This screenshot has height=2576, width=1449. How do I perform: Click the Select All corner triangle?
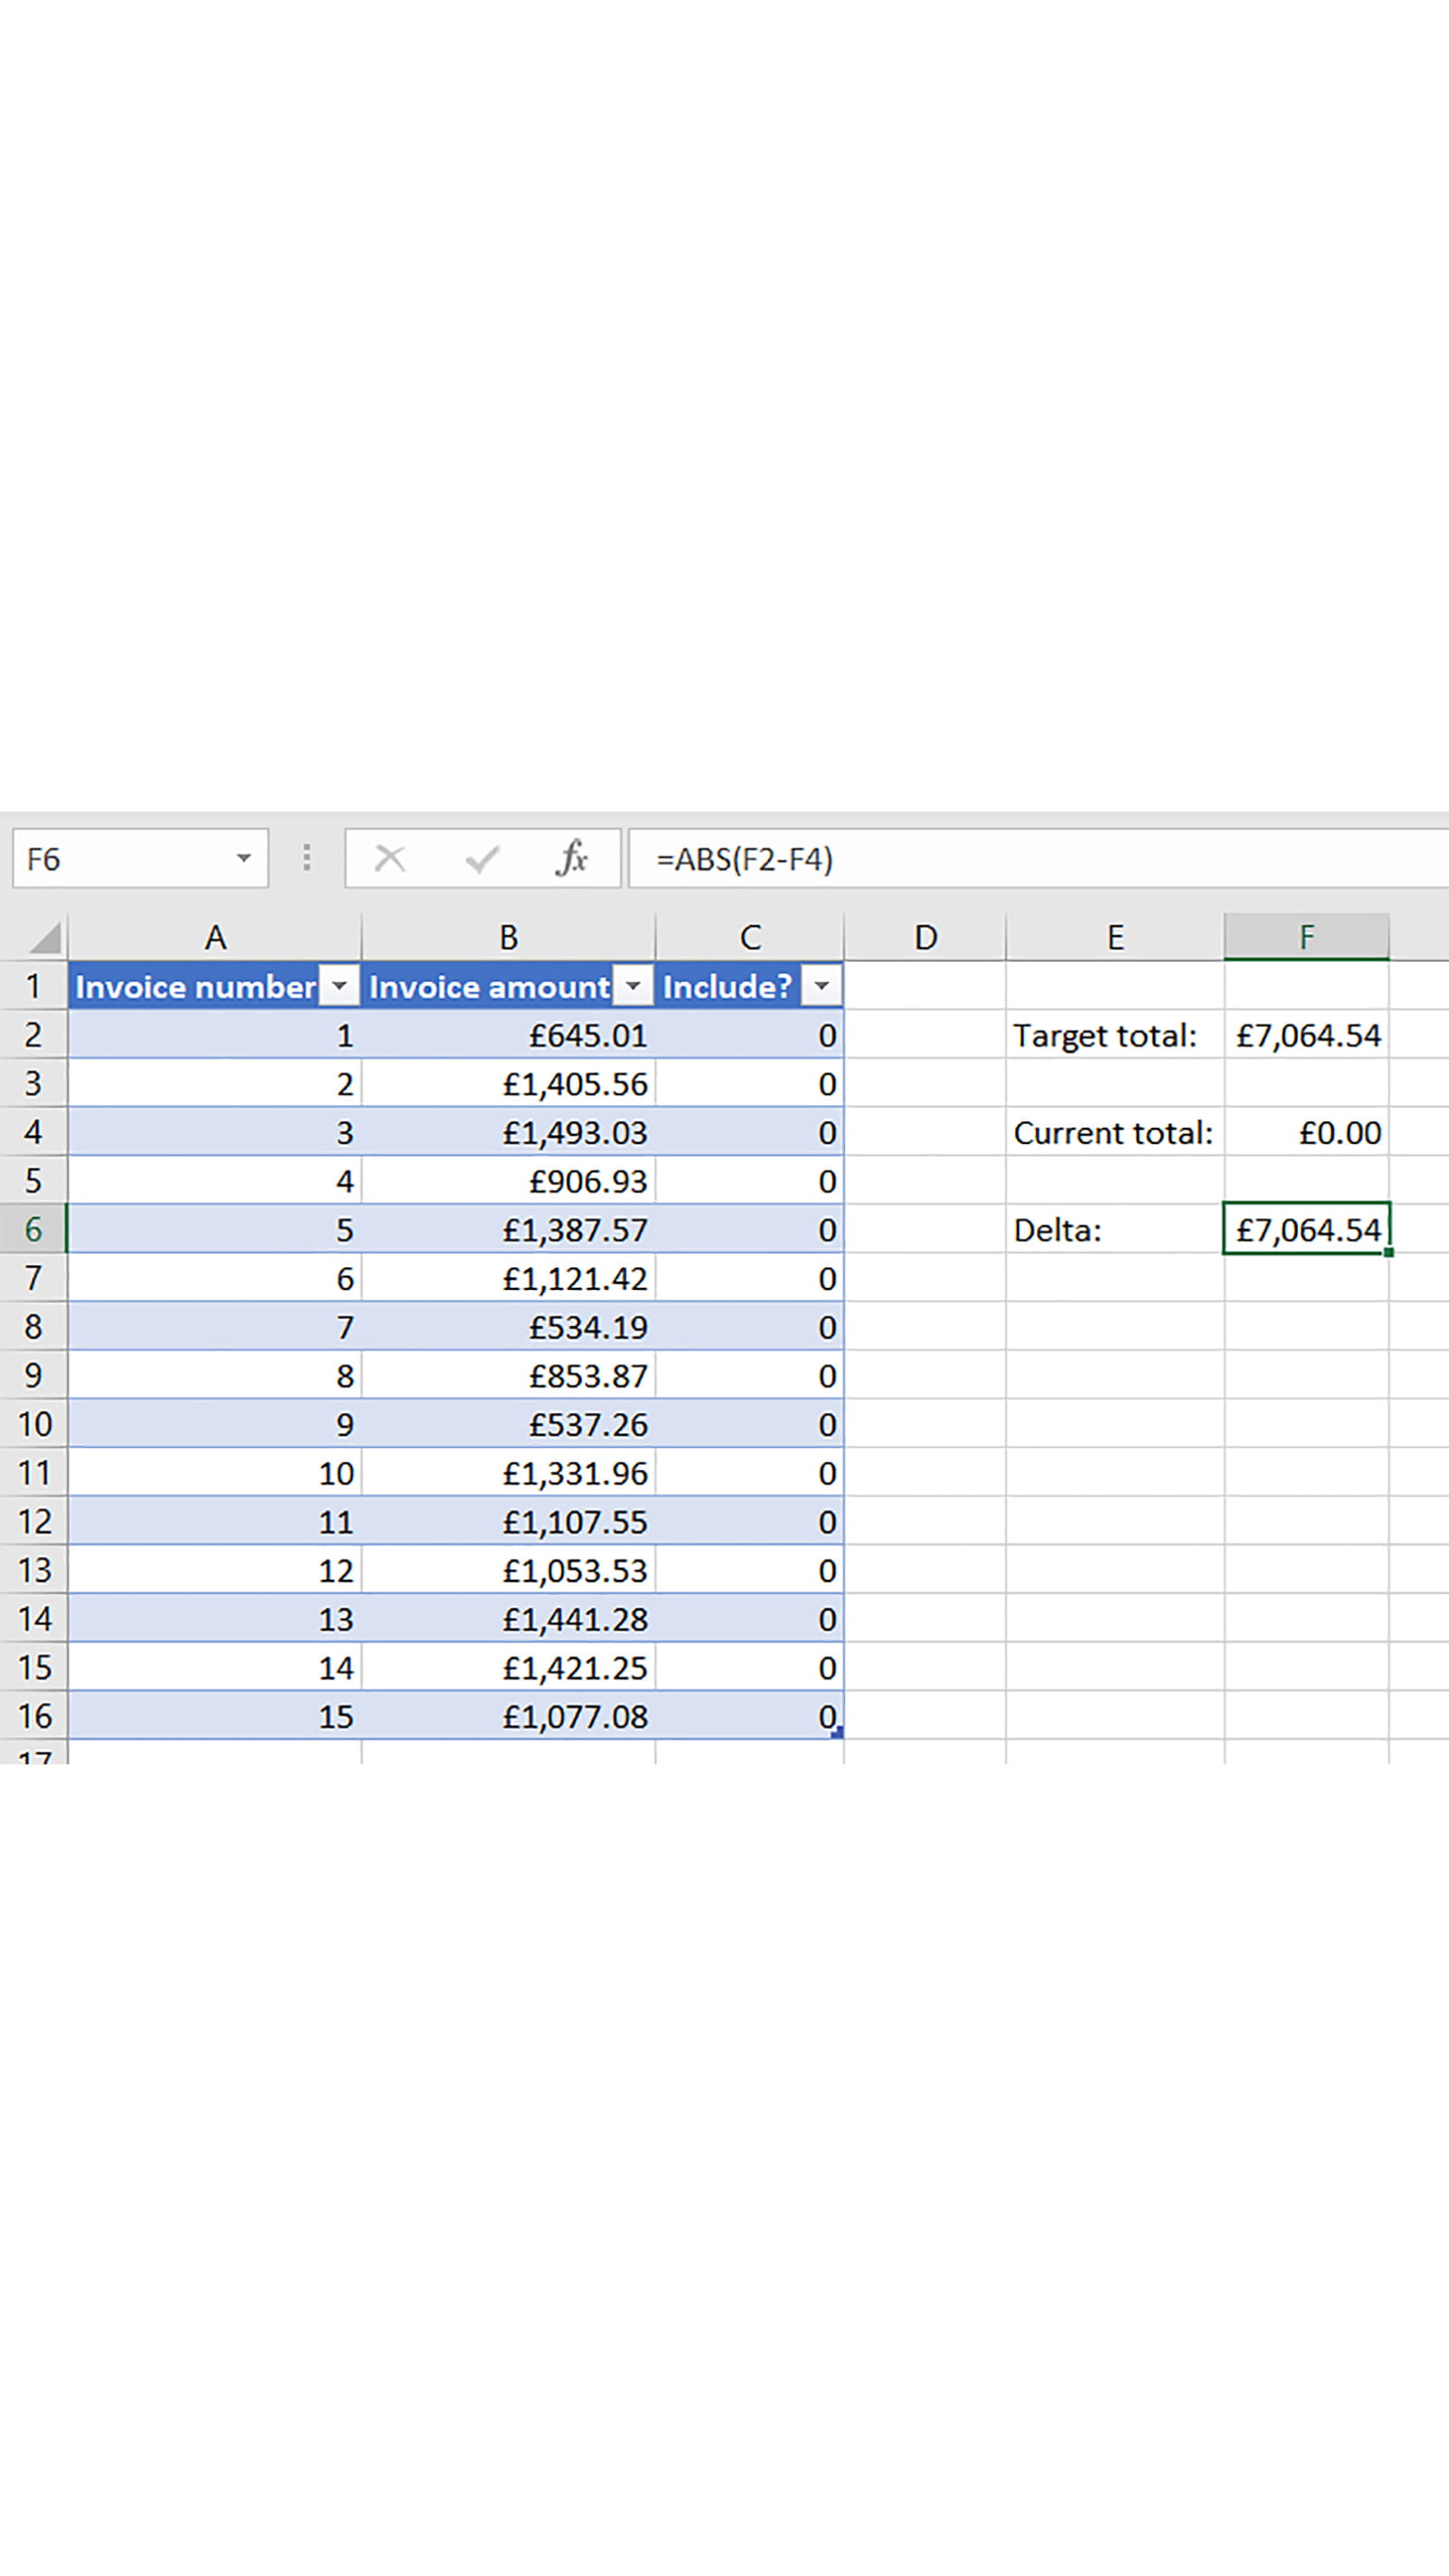[x=44, y=938]
